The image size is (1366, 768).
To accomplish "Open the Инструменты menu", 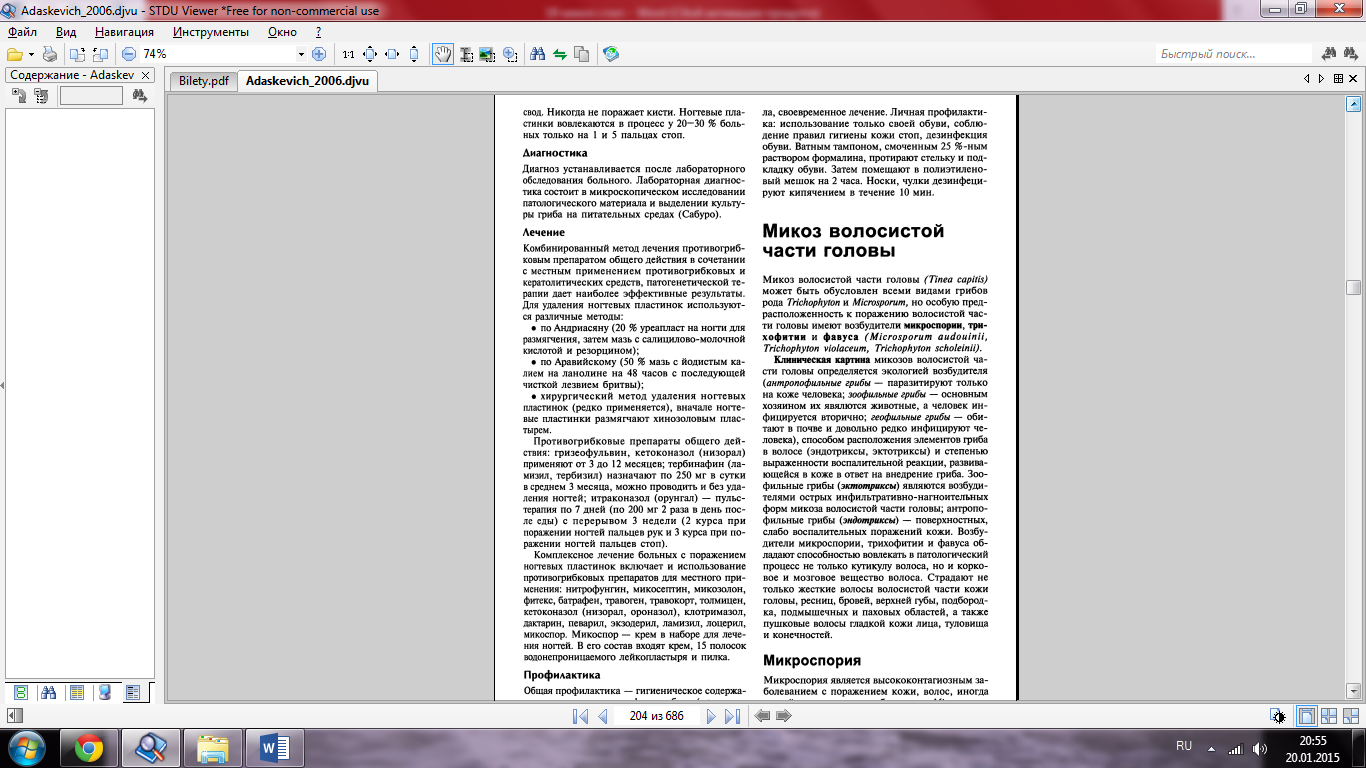I will [x=210, y=32].
